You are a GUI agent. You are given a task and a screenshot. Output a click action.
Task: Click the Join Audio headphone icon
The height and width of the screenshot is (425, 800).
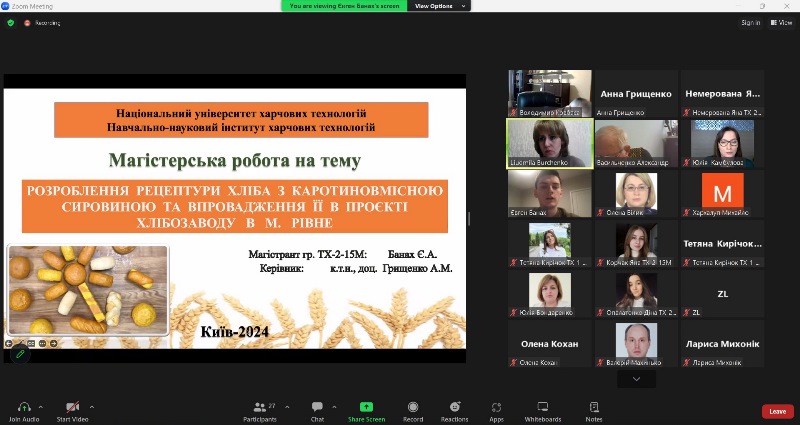coord(24,407)
